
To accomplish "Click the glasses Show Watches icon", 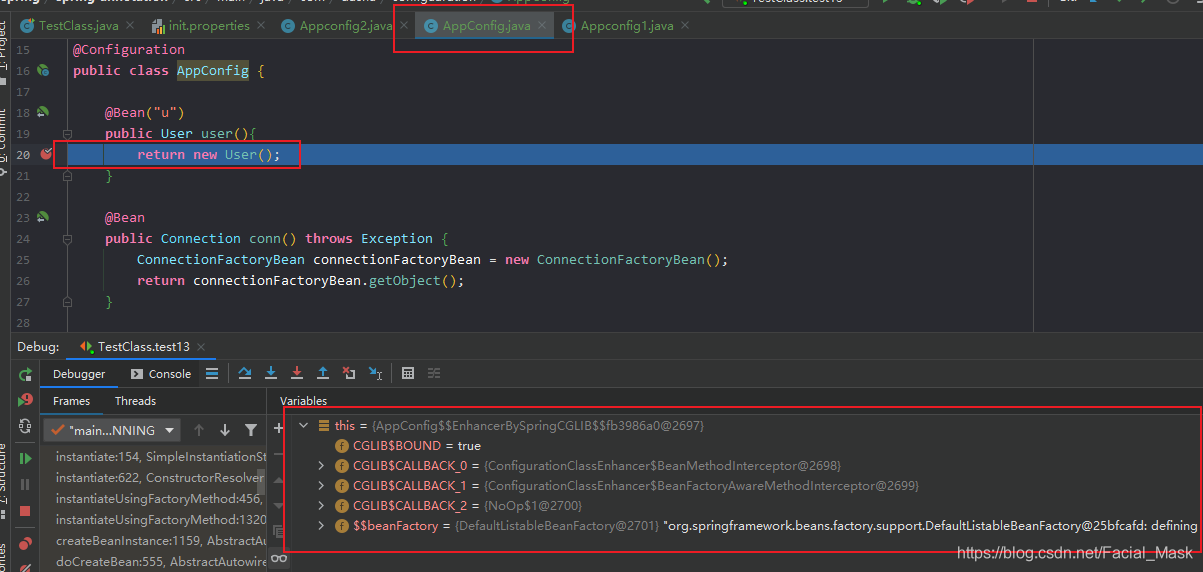I will click(279, 558).
